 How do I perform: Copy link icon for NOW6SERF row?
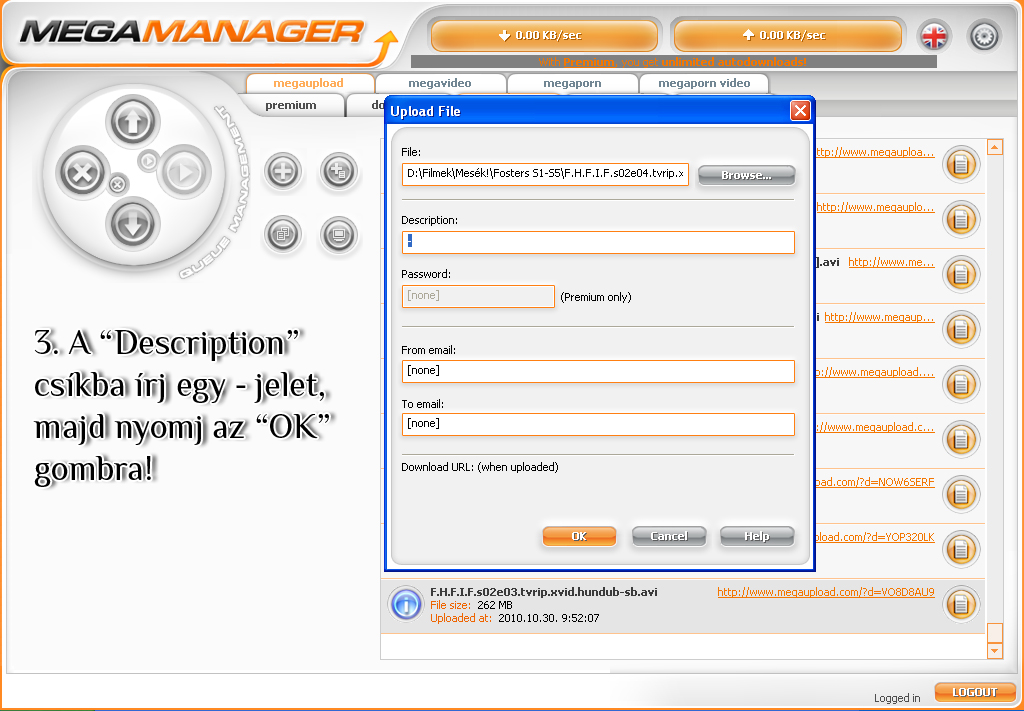[961, 494]
